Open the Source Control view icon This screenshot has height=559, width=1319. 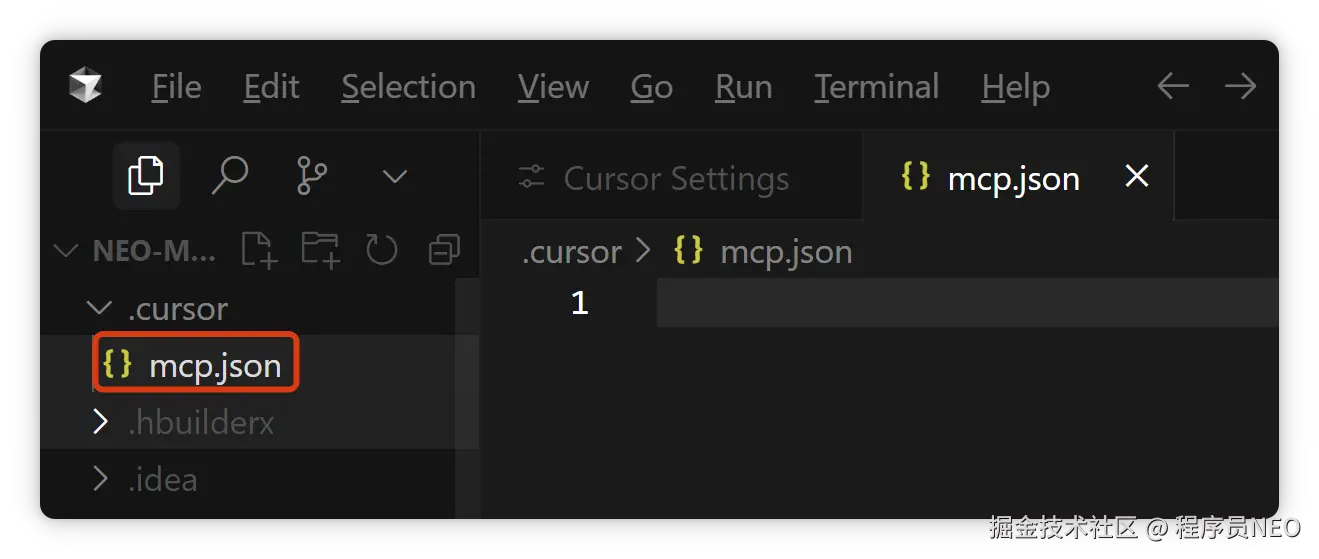point(312,177)
